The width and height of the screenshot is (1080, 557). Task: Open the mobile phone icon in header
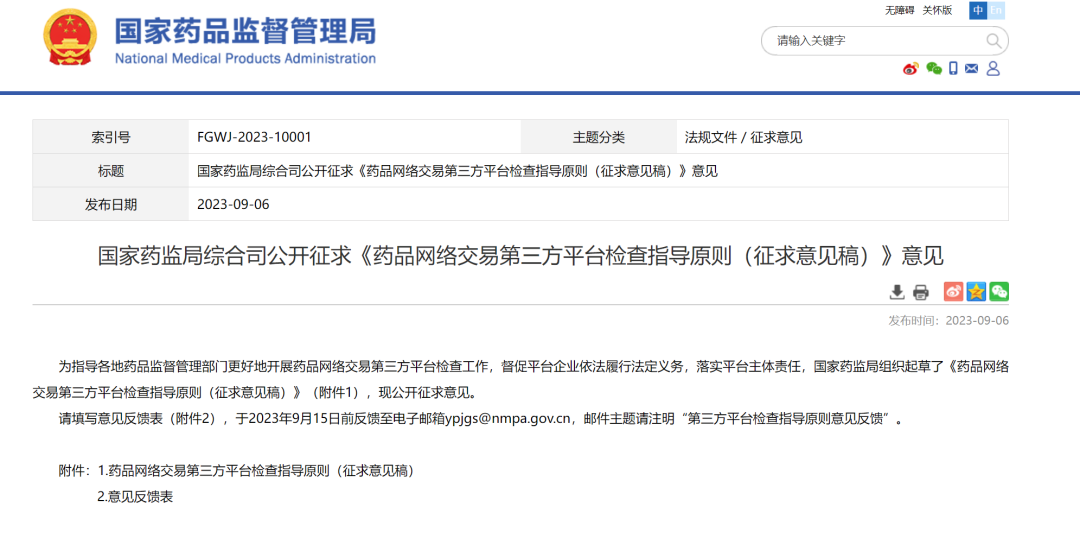(953, 68)
